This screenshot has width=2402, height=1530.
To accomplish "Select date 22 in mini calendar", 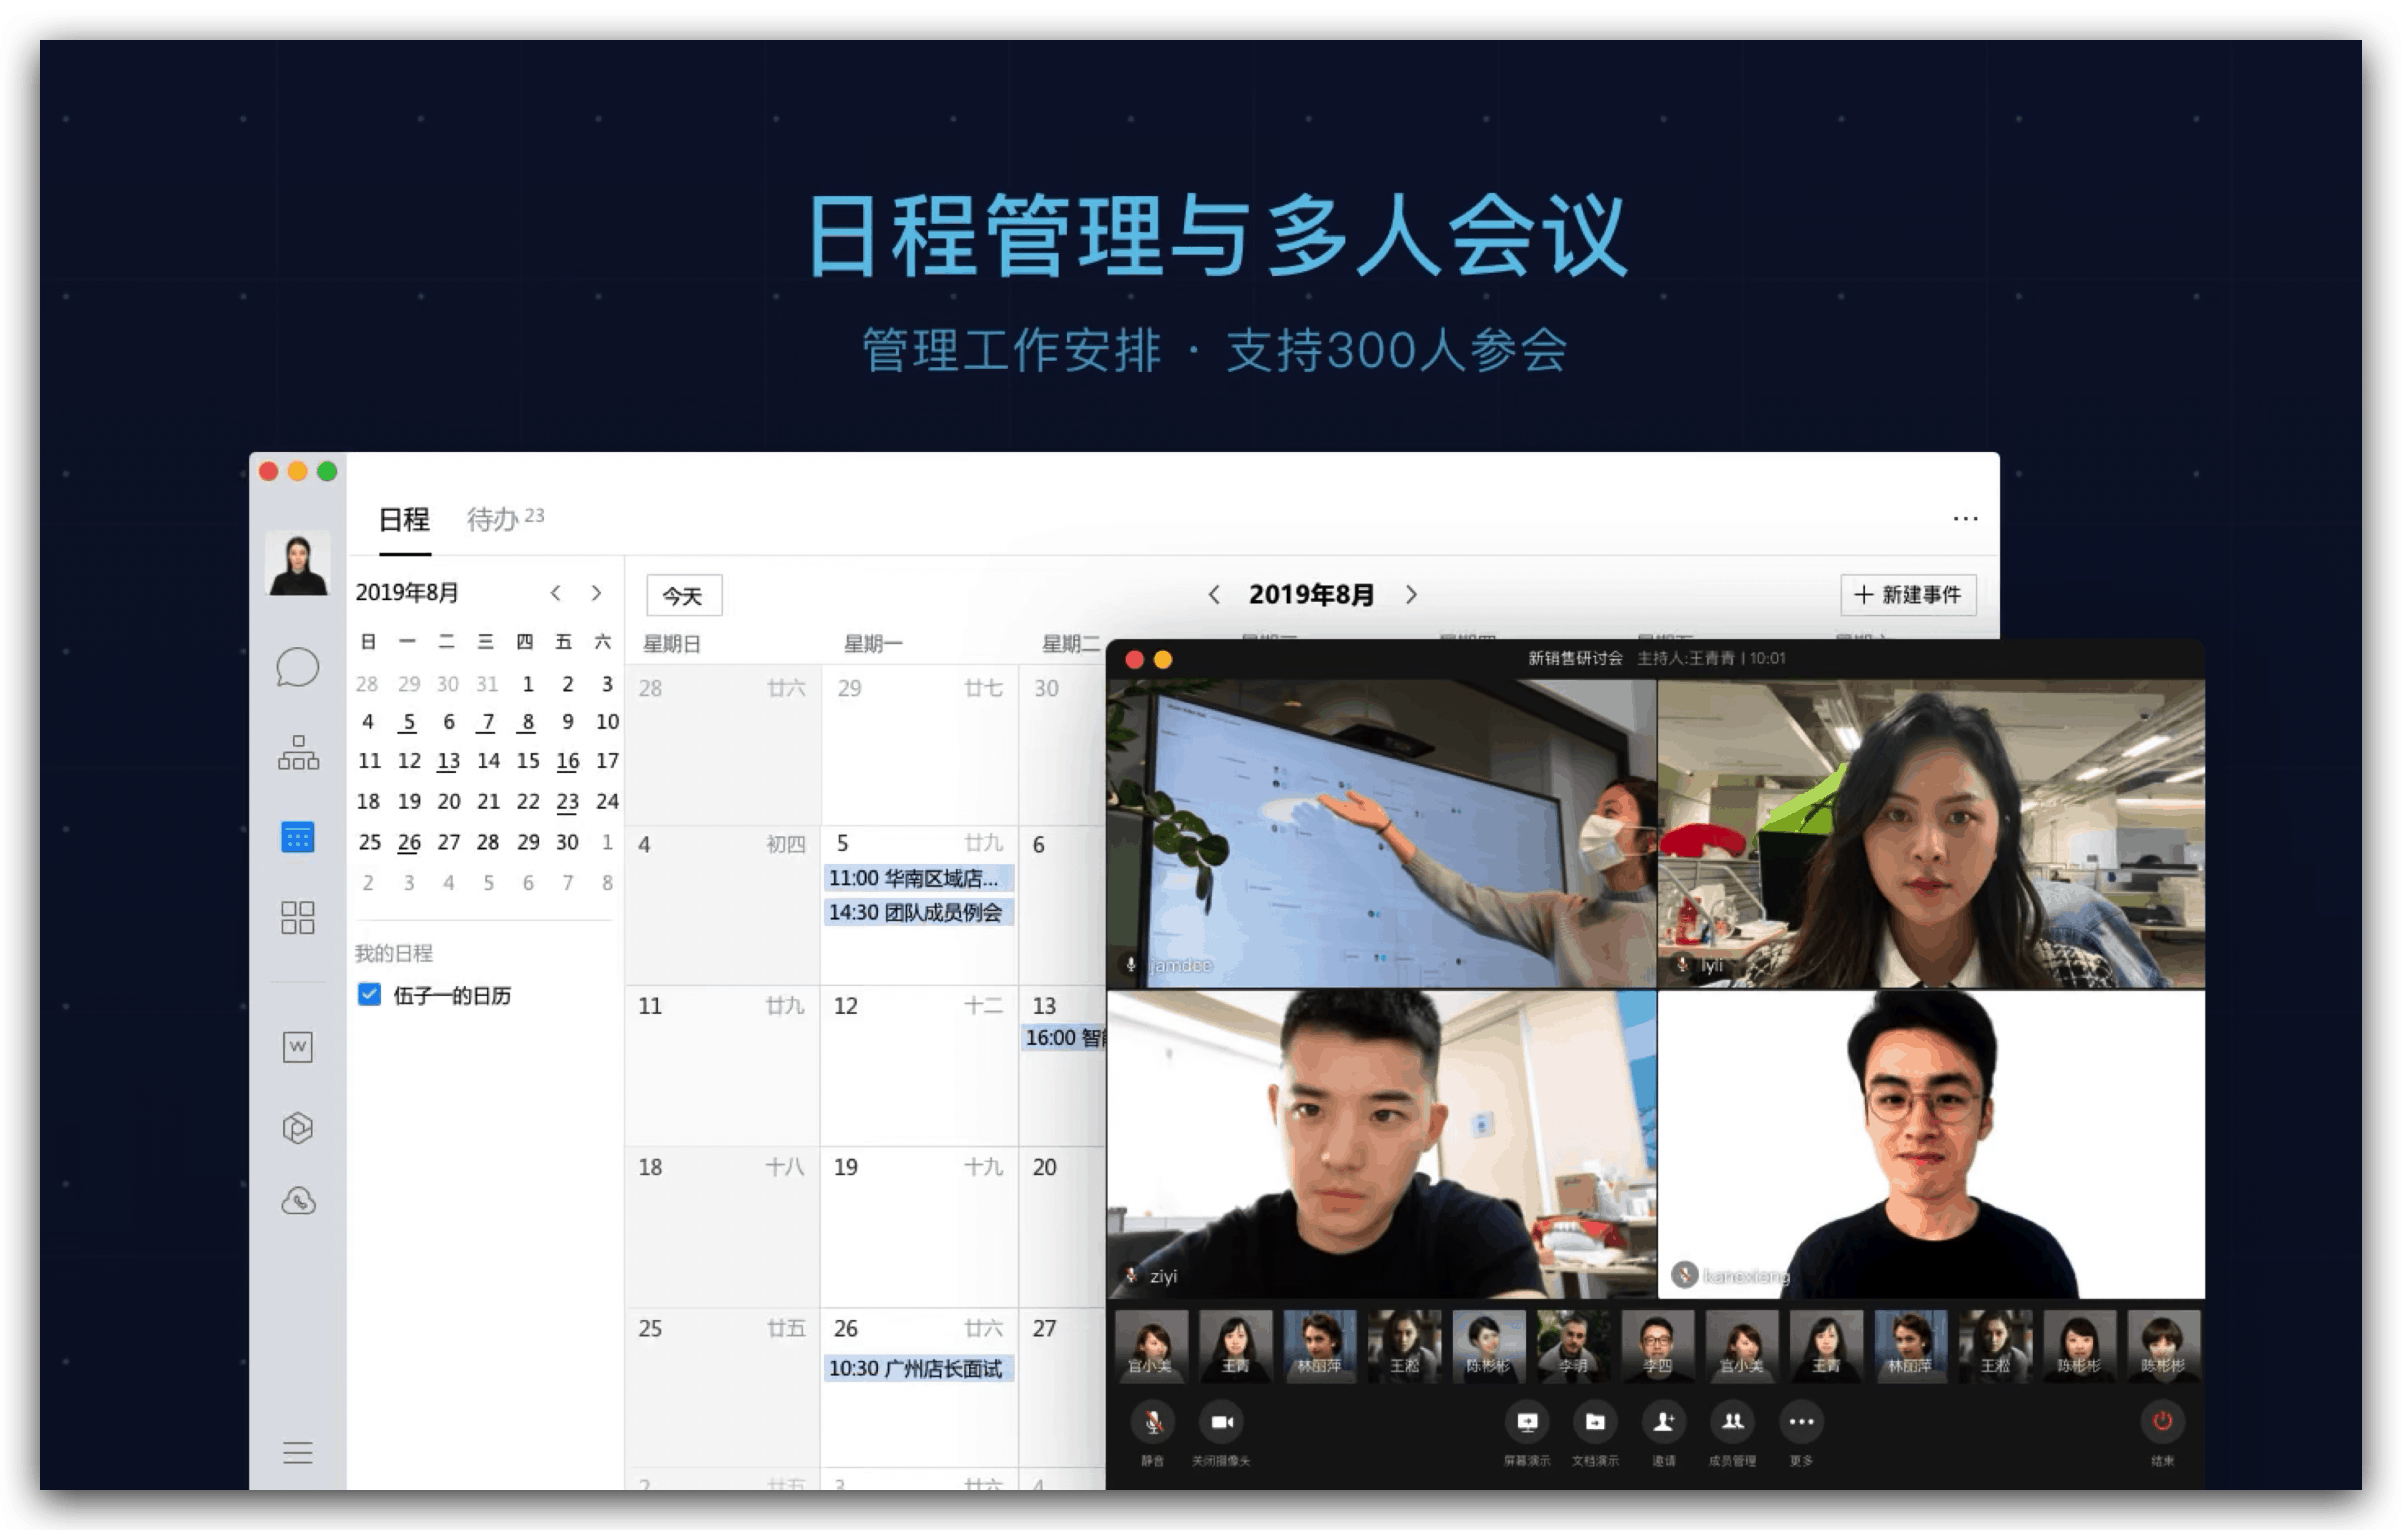I will click(x=528, y=801).
